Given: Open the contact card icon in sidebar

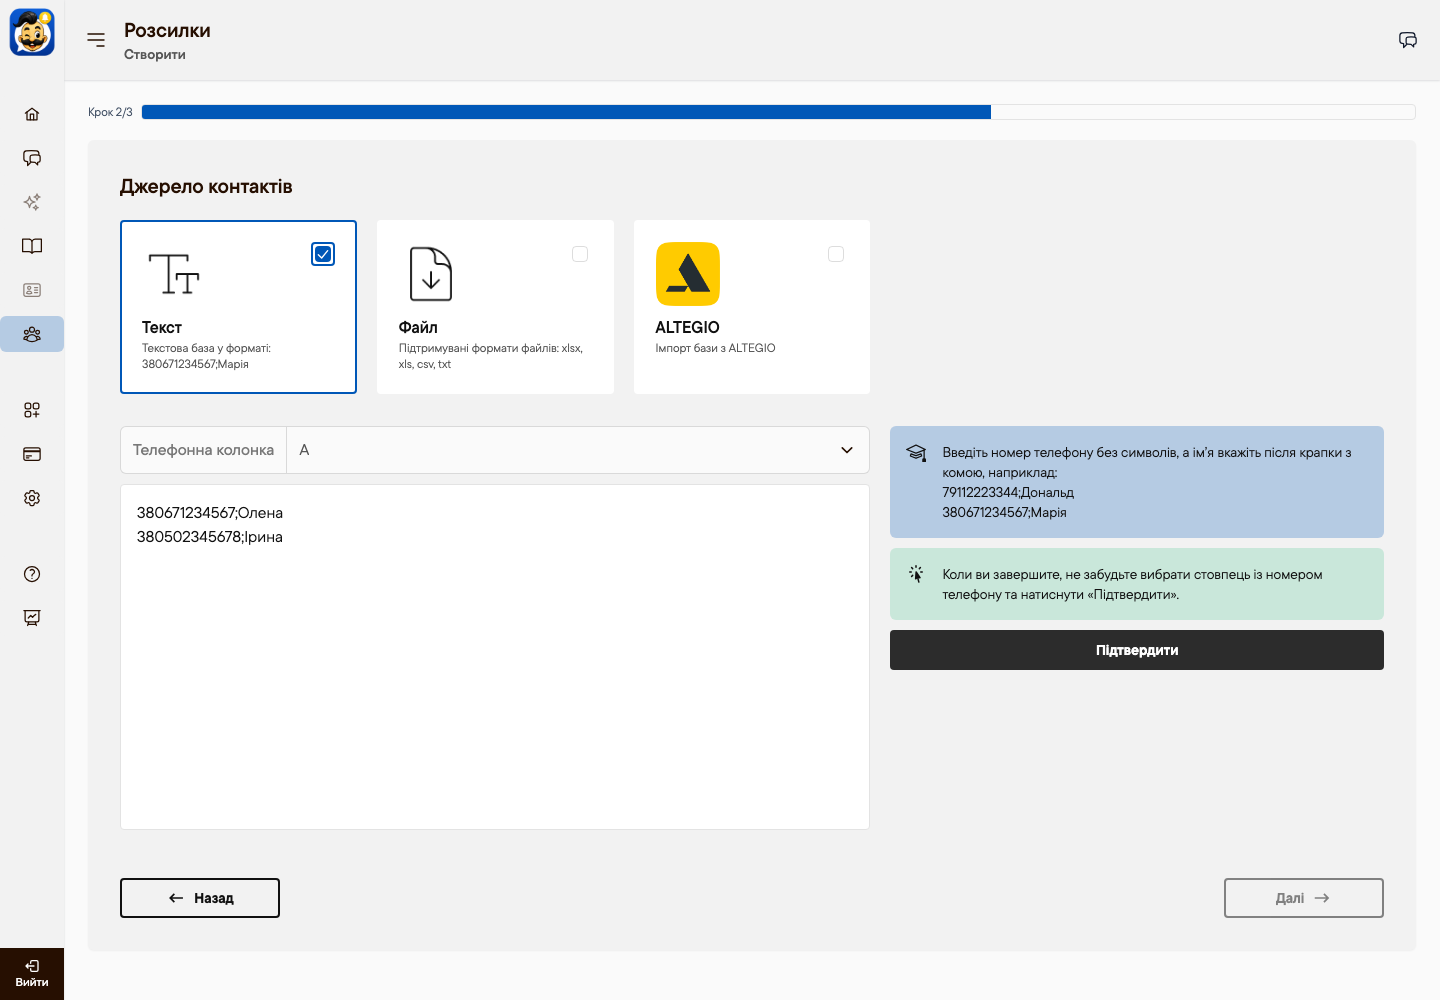Looking at the screenshot, I should pos(32,290).
